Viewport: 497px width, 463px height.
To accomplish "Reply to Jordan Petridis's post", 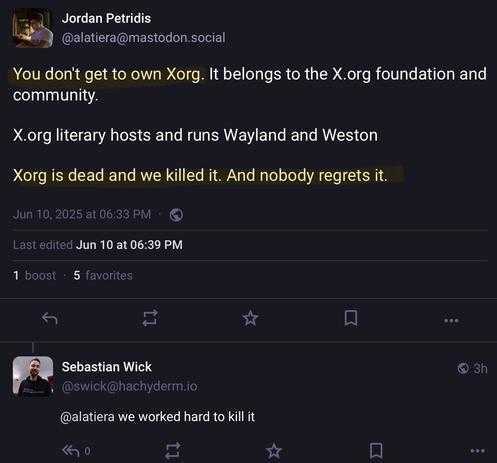I will pos(50,319).
